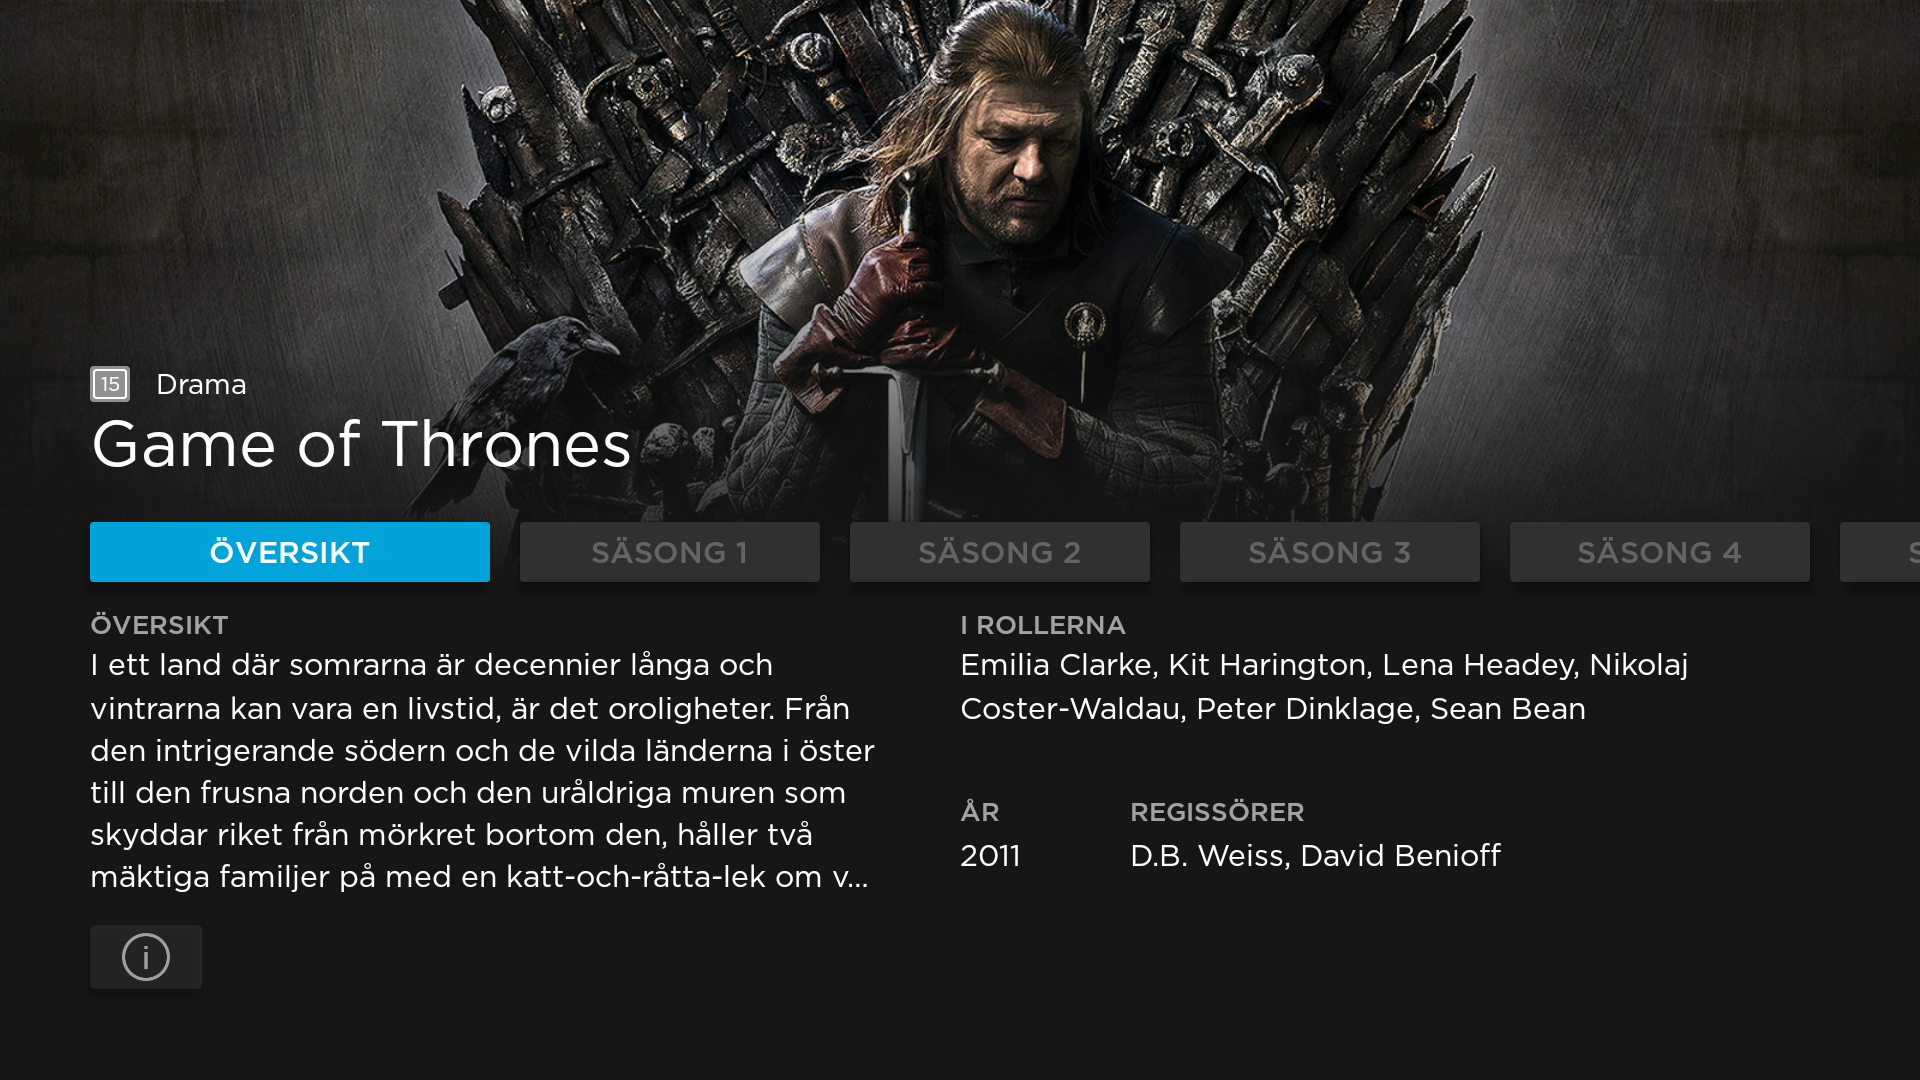Open director D.B. Weiss

point(1208,856)
